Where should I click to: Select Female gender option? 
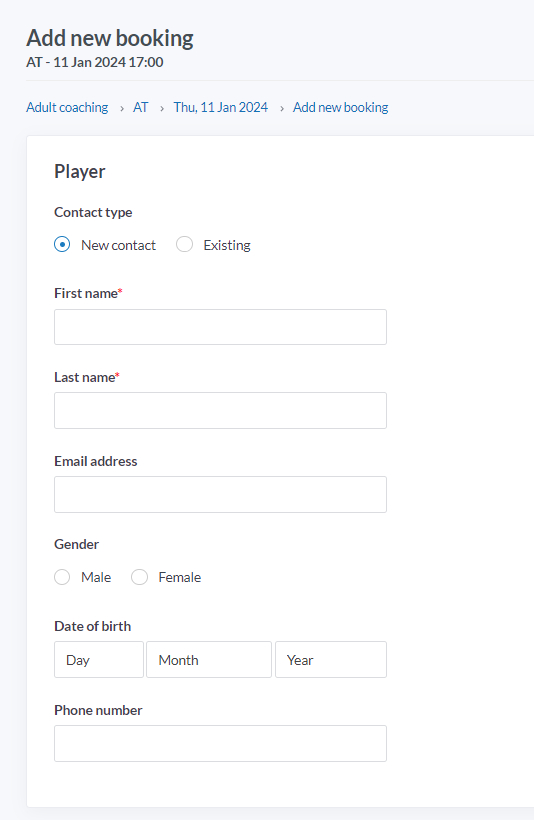click(x=139, y=577)
